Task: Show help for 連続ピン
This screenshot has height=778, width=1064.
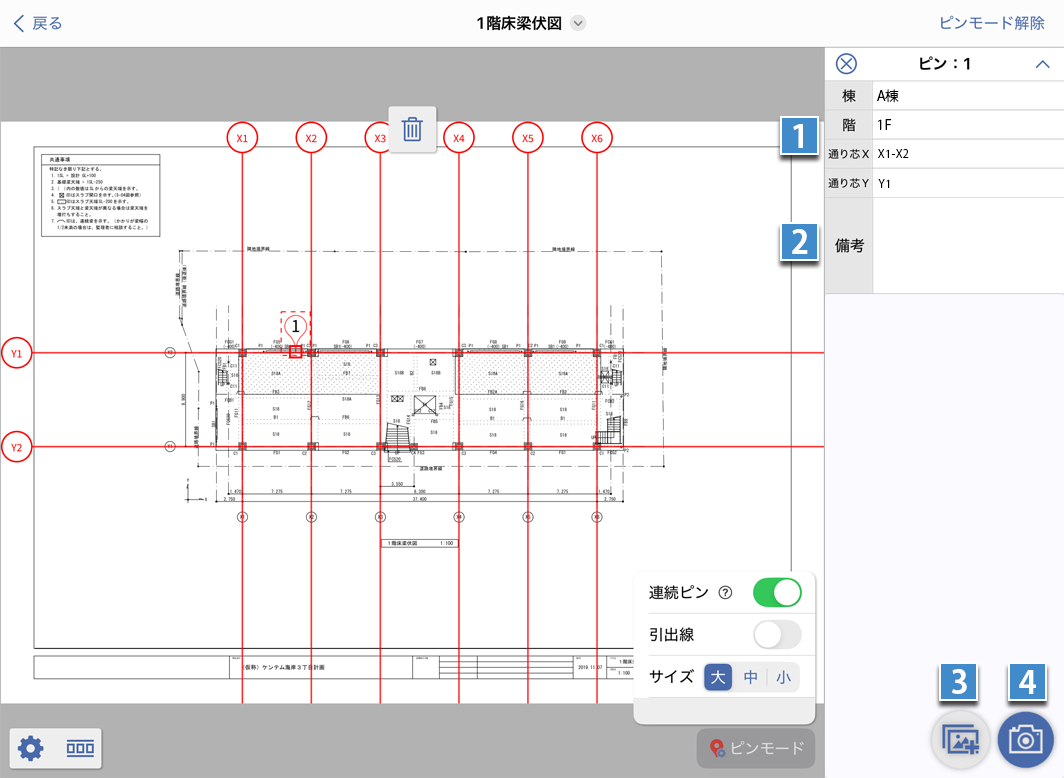Action: [725, 592]
